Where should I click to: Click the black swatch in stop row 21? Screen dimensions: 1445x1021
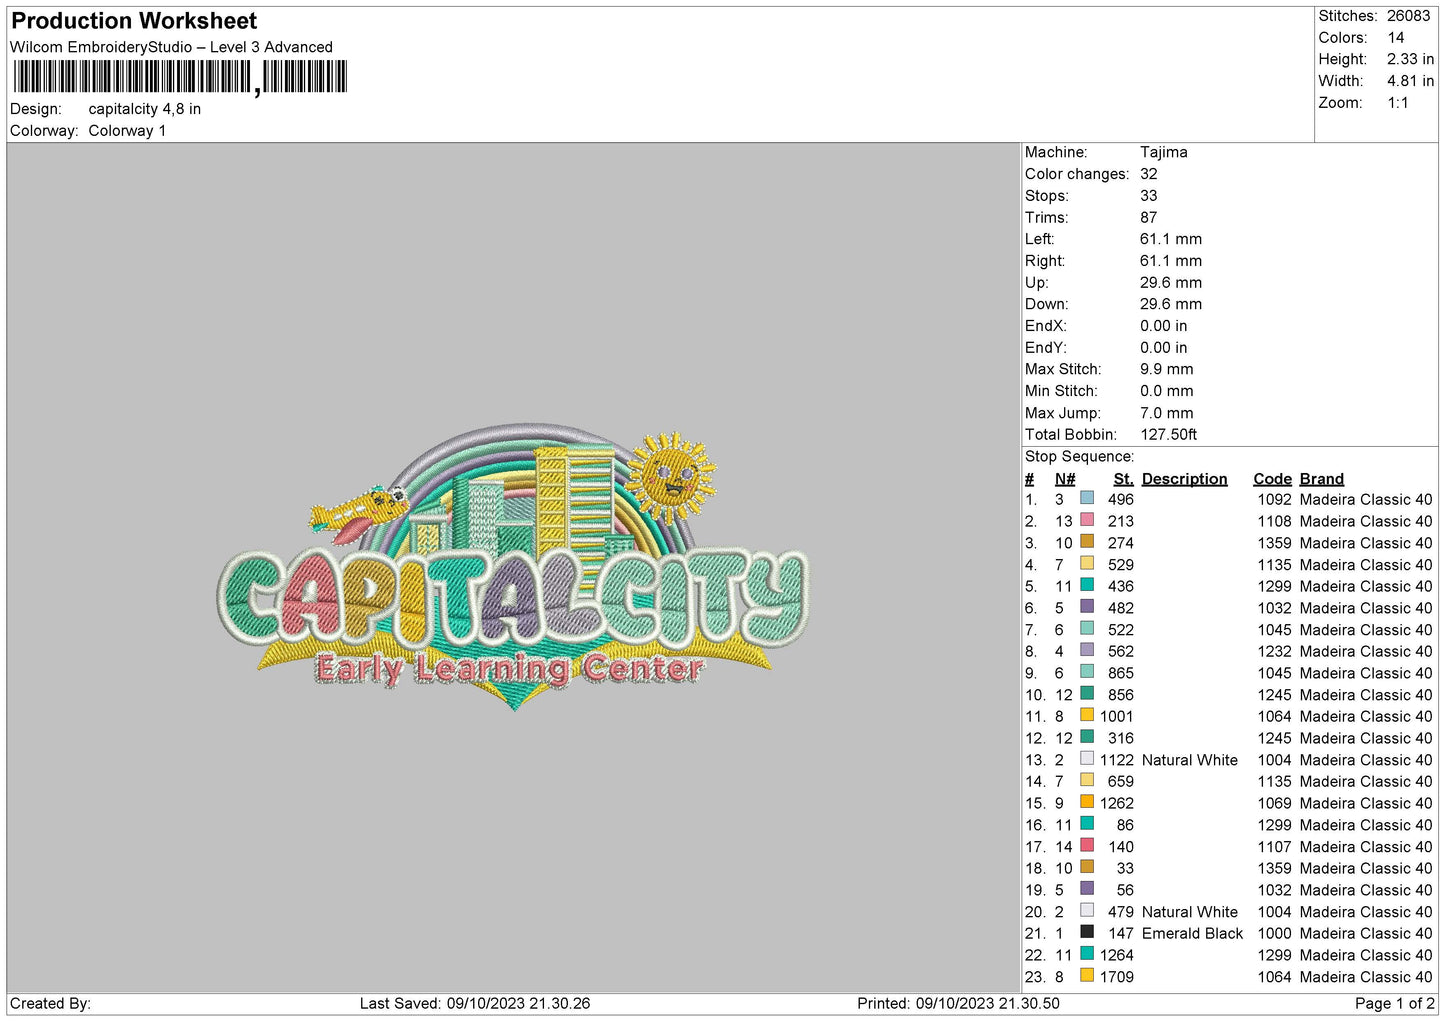pyautogui.click(x=1087, y=932)
